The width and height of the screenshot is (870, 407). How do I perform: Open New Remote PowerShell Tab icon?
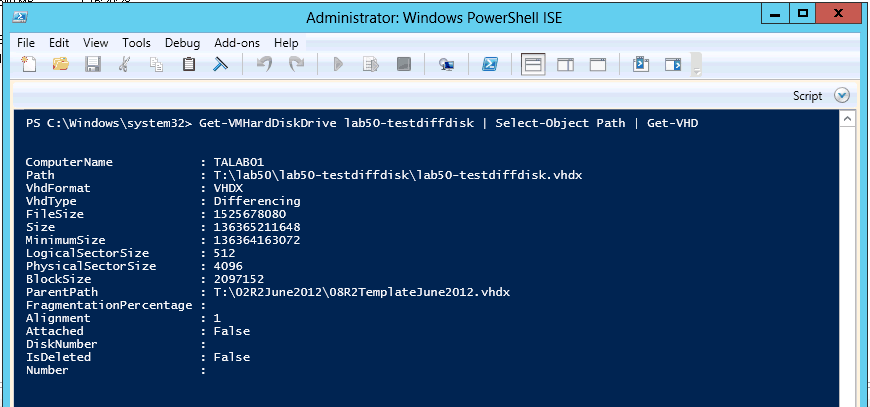click(447, 65)
